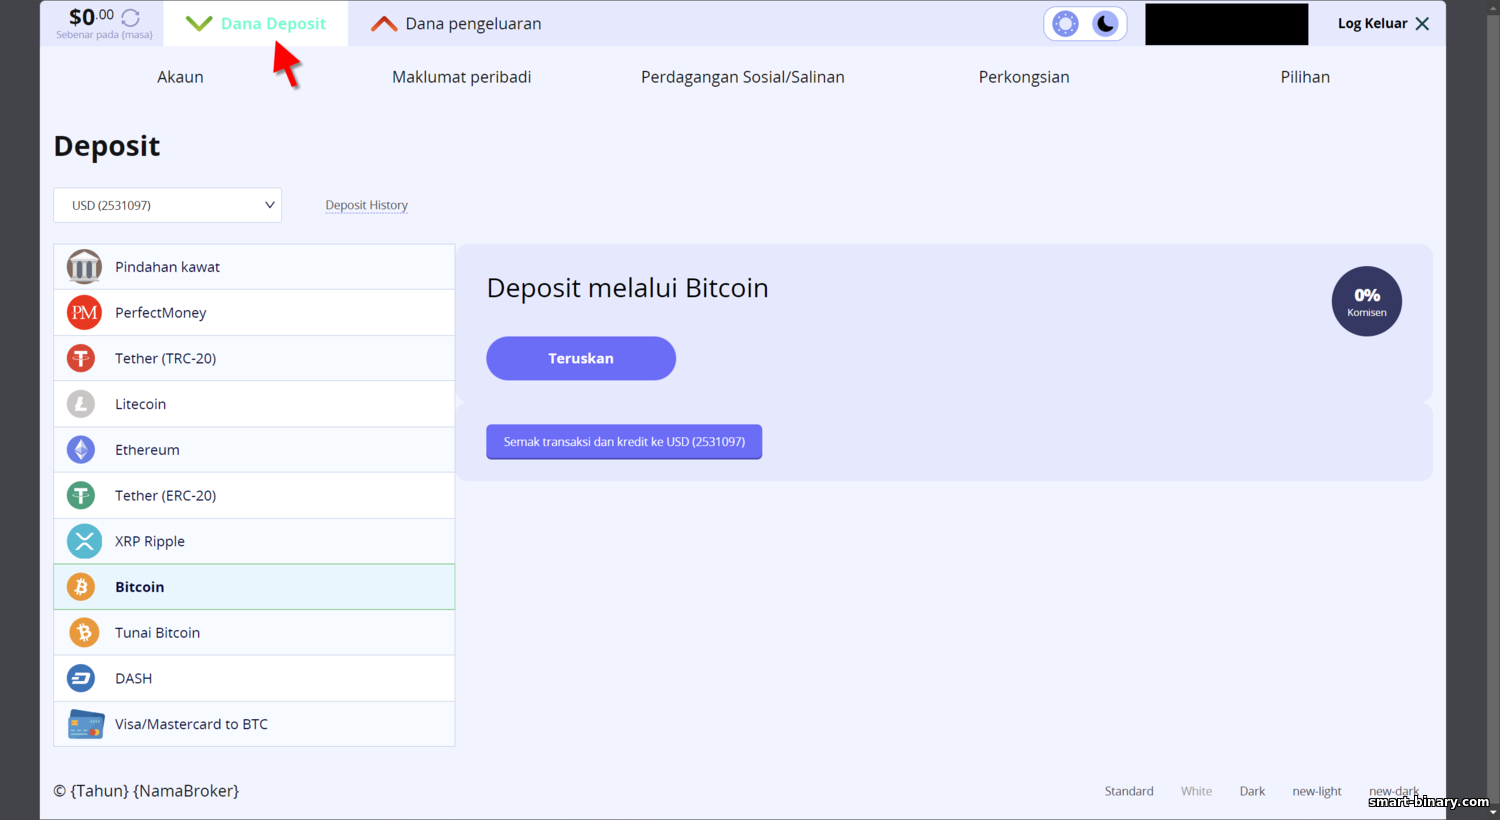
Task: Click the PerfectMoney PM logo icon
Action: [84, 313]
